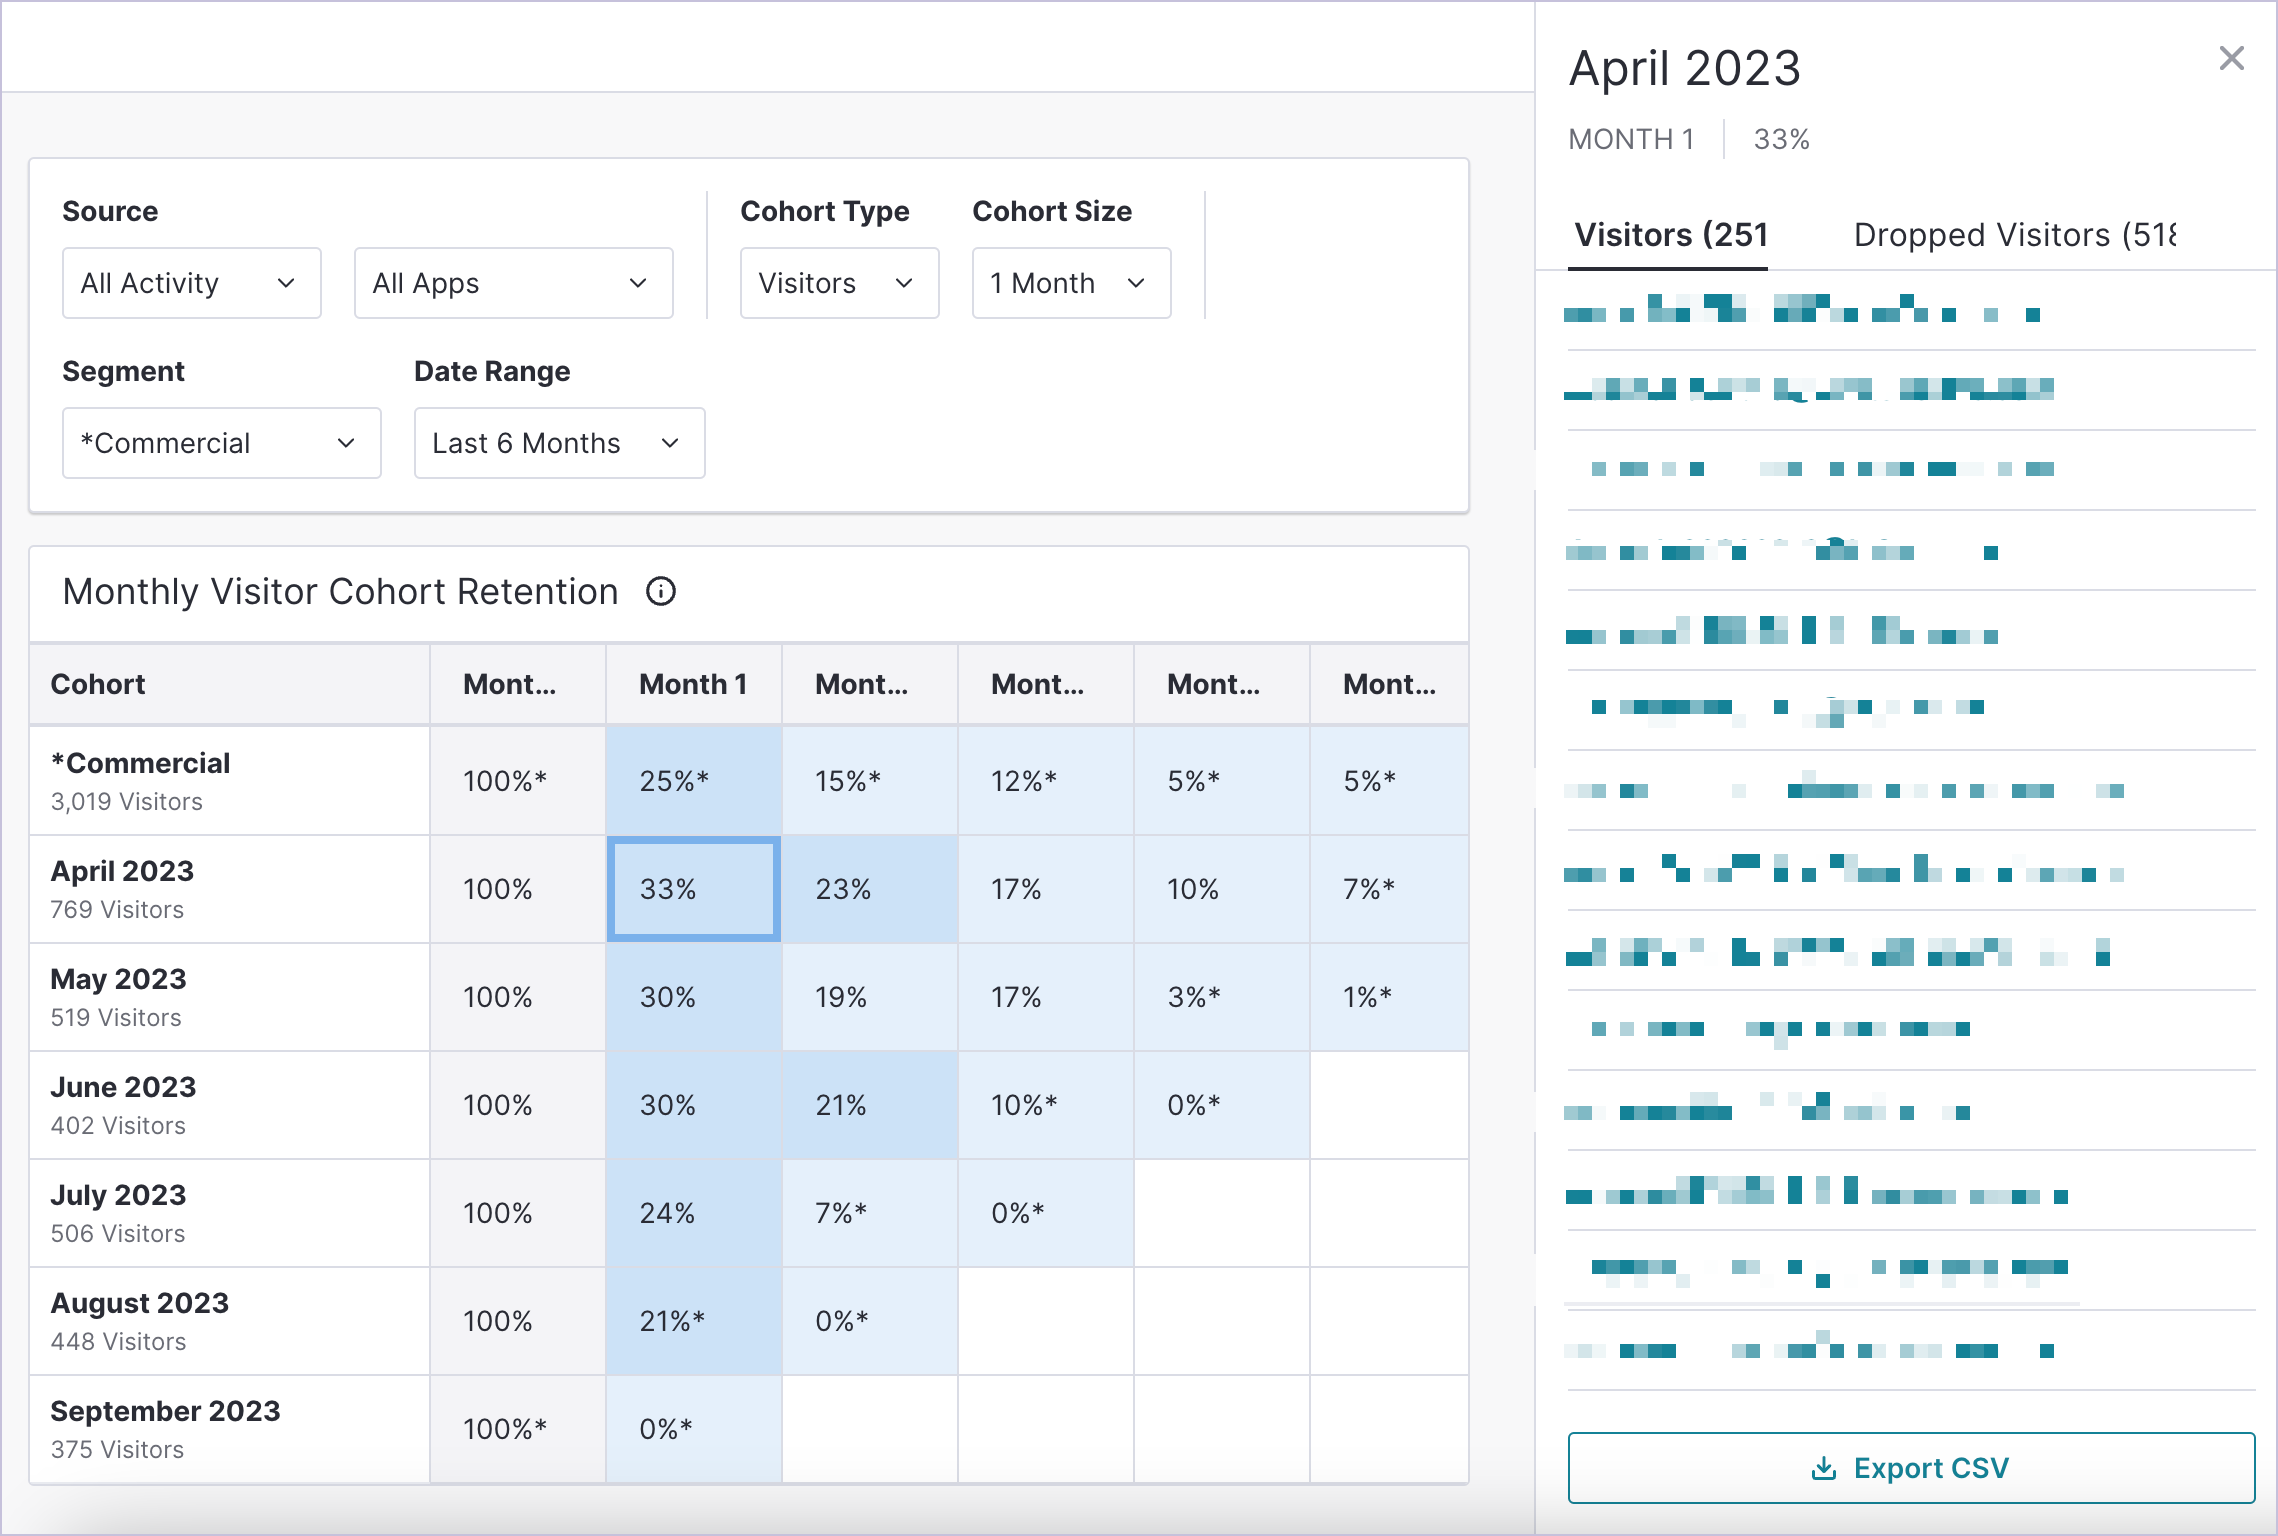Click the September 2023 cohort row label
This screenshot has height=1536, width=2278.
[x=165, y=1411]
